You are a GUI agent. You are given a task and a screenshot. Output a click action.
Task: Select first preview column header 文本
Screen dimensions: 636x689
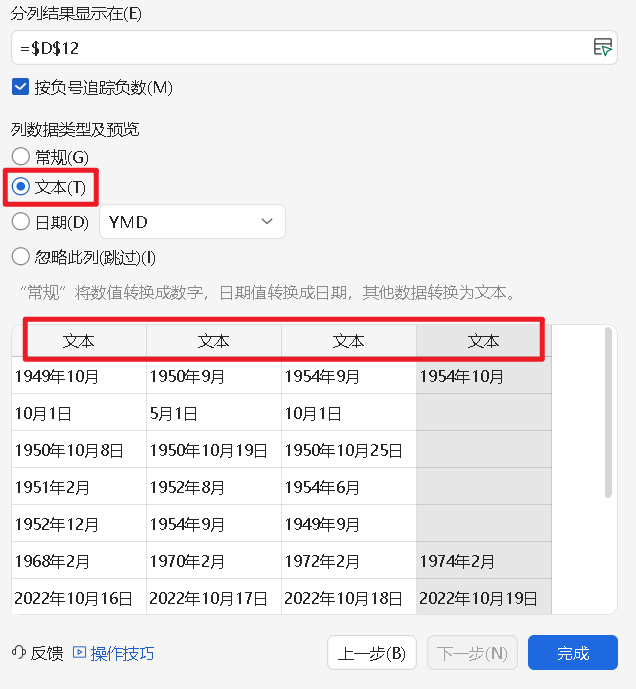click(x=79, y=341)
